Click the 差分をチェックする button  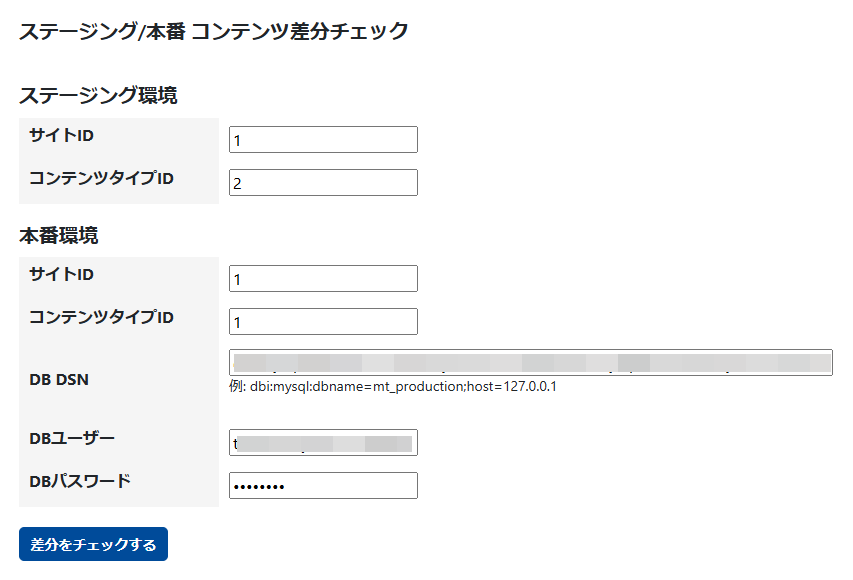coord(93,545)
